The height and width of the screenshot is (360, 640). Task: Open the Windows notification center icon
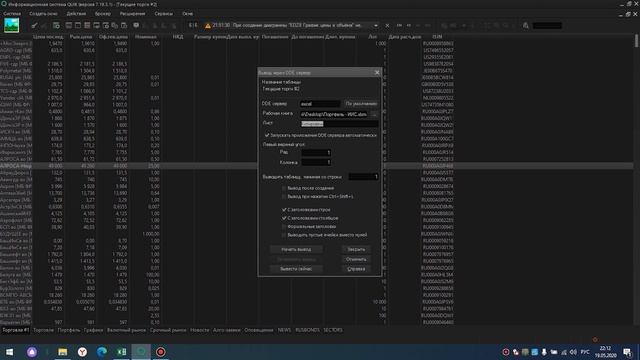[628, 352]
